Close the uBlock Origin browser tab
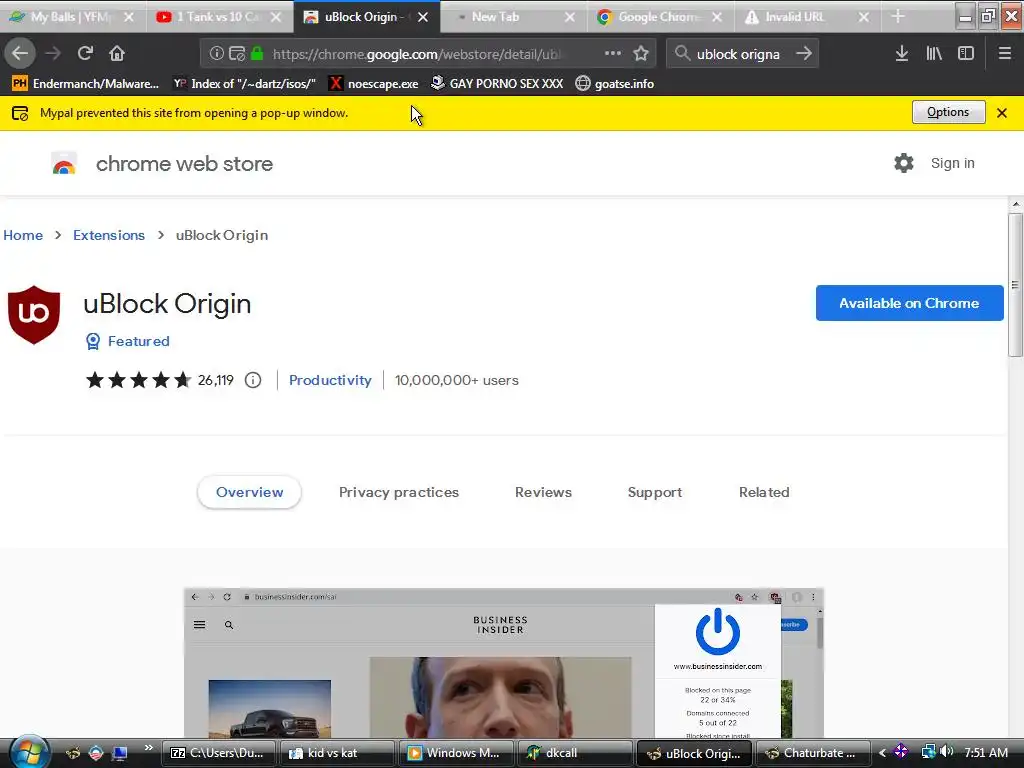 click(423, 17)
